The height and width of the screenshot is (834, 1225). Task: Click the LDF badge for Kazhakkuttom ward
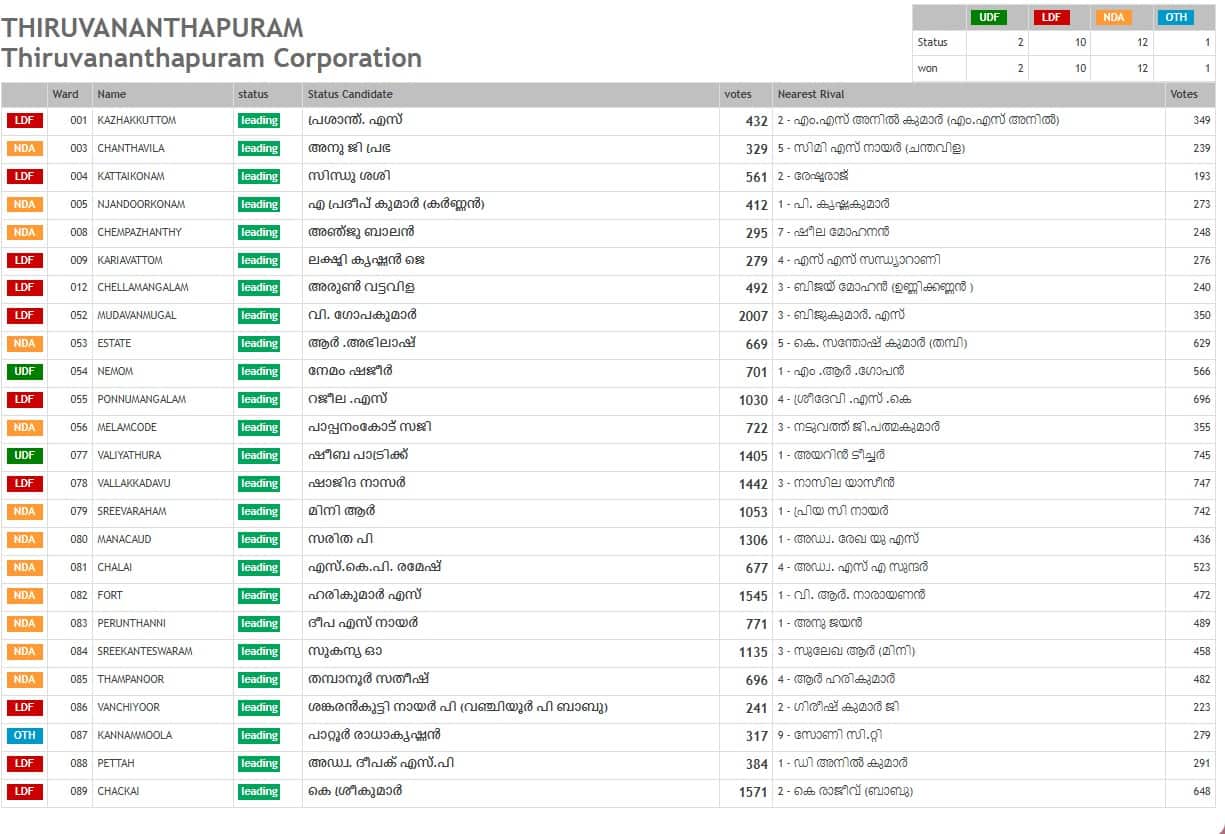point(24,120)
